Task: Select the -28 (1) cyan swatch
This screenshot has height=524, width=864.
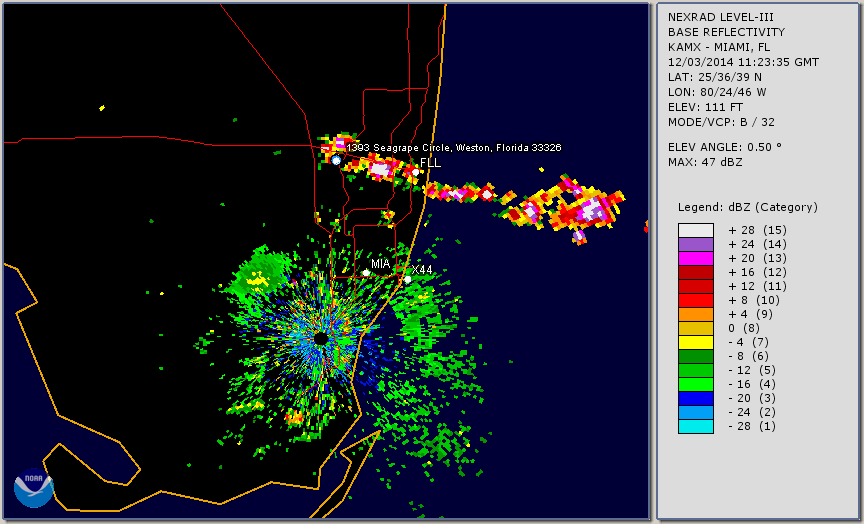Action: (x=696, y=426)
